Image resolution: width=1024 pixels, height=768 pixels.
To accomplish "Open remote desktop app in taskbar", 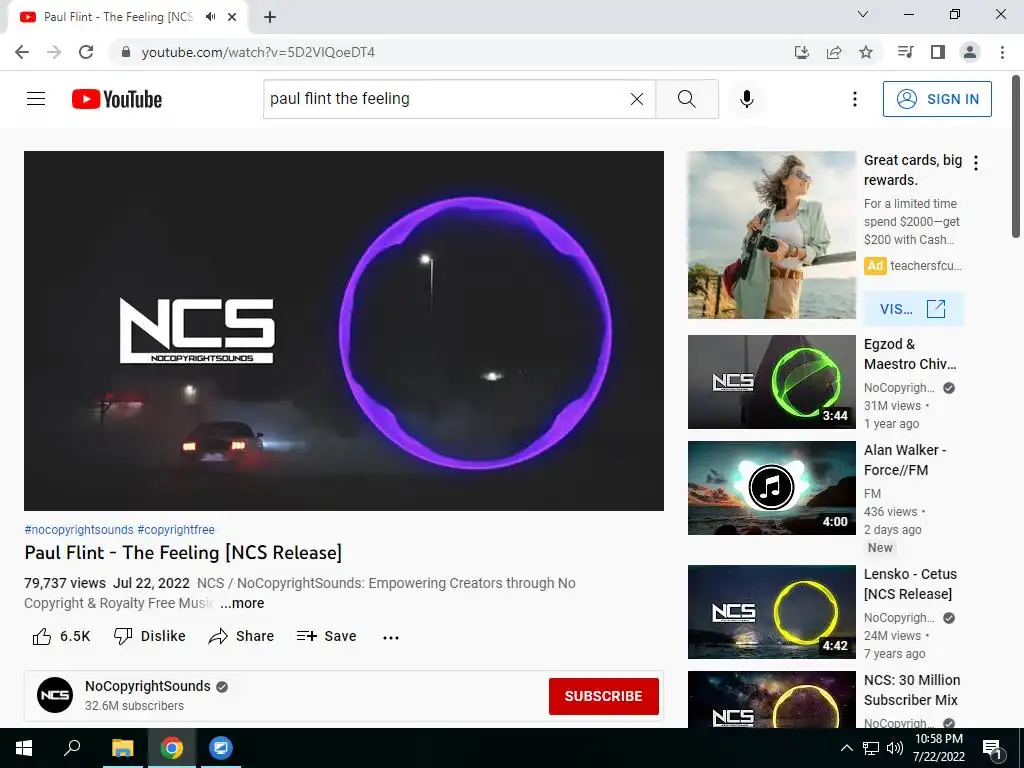I will 221,748.
